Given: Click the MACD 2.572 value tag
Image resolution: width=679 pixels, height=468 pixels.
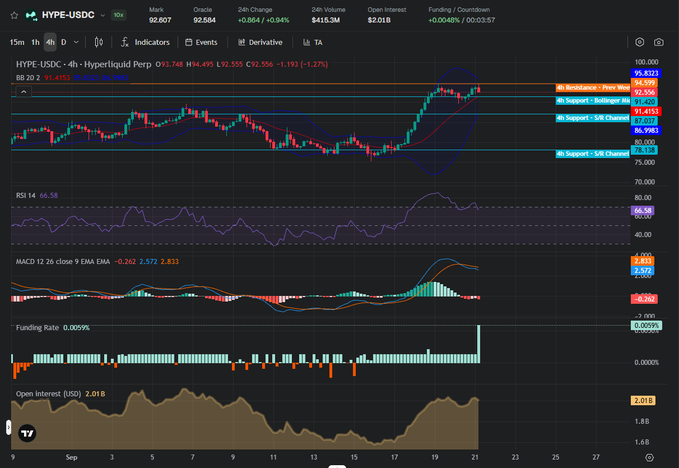Looking at the screenshot, I should tap(643, 271).
